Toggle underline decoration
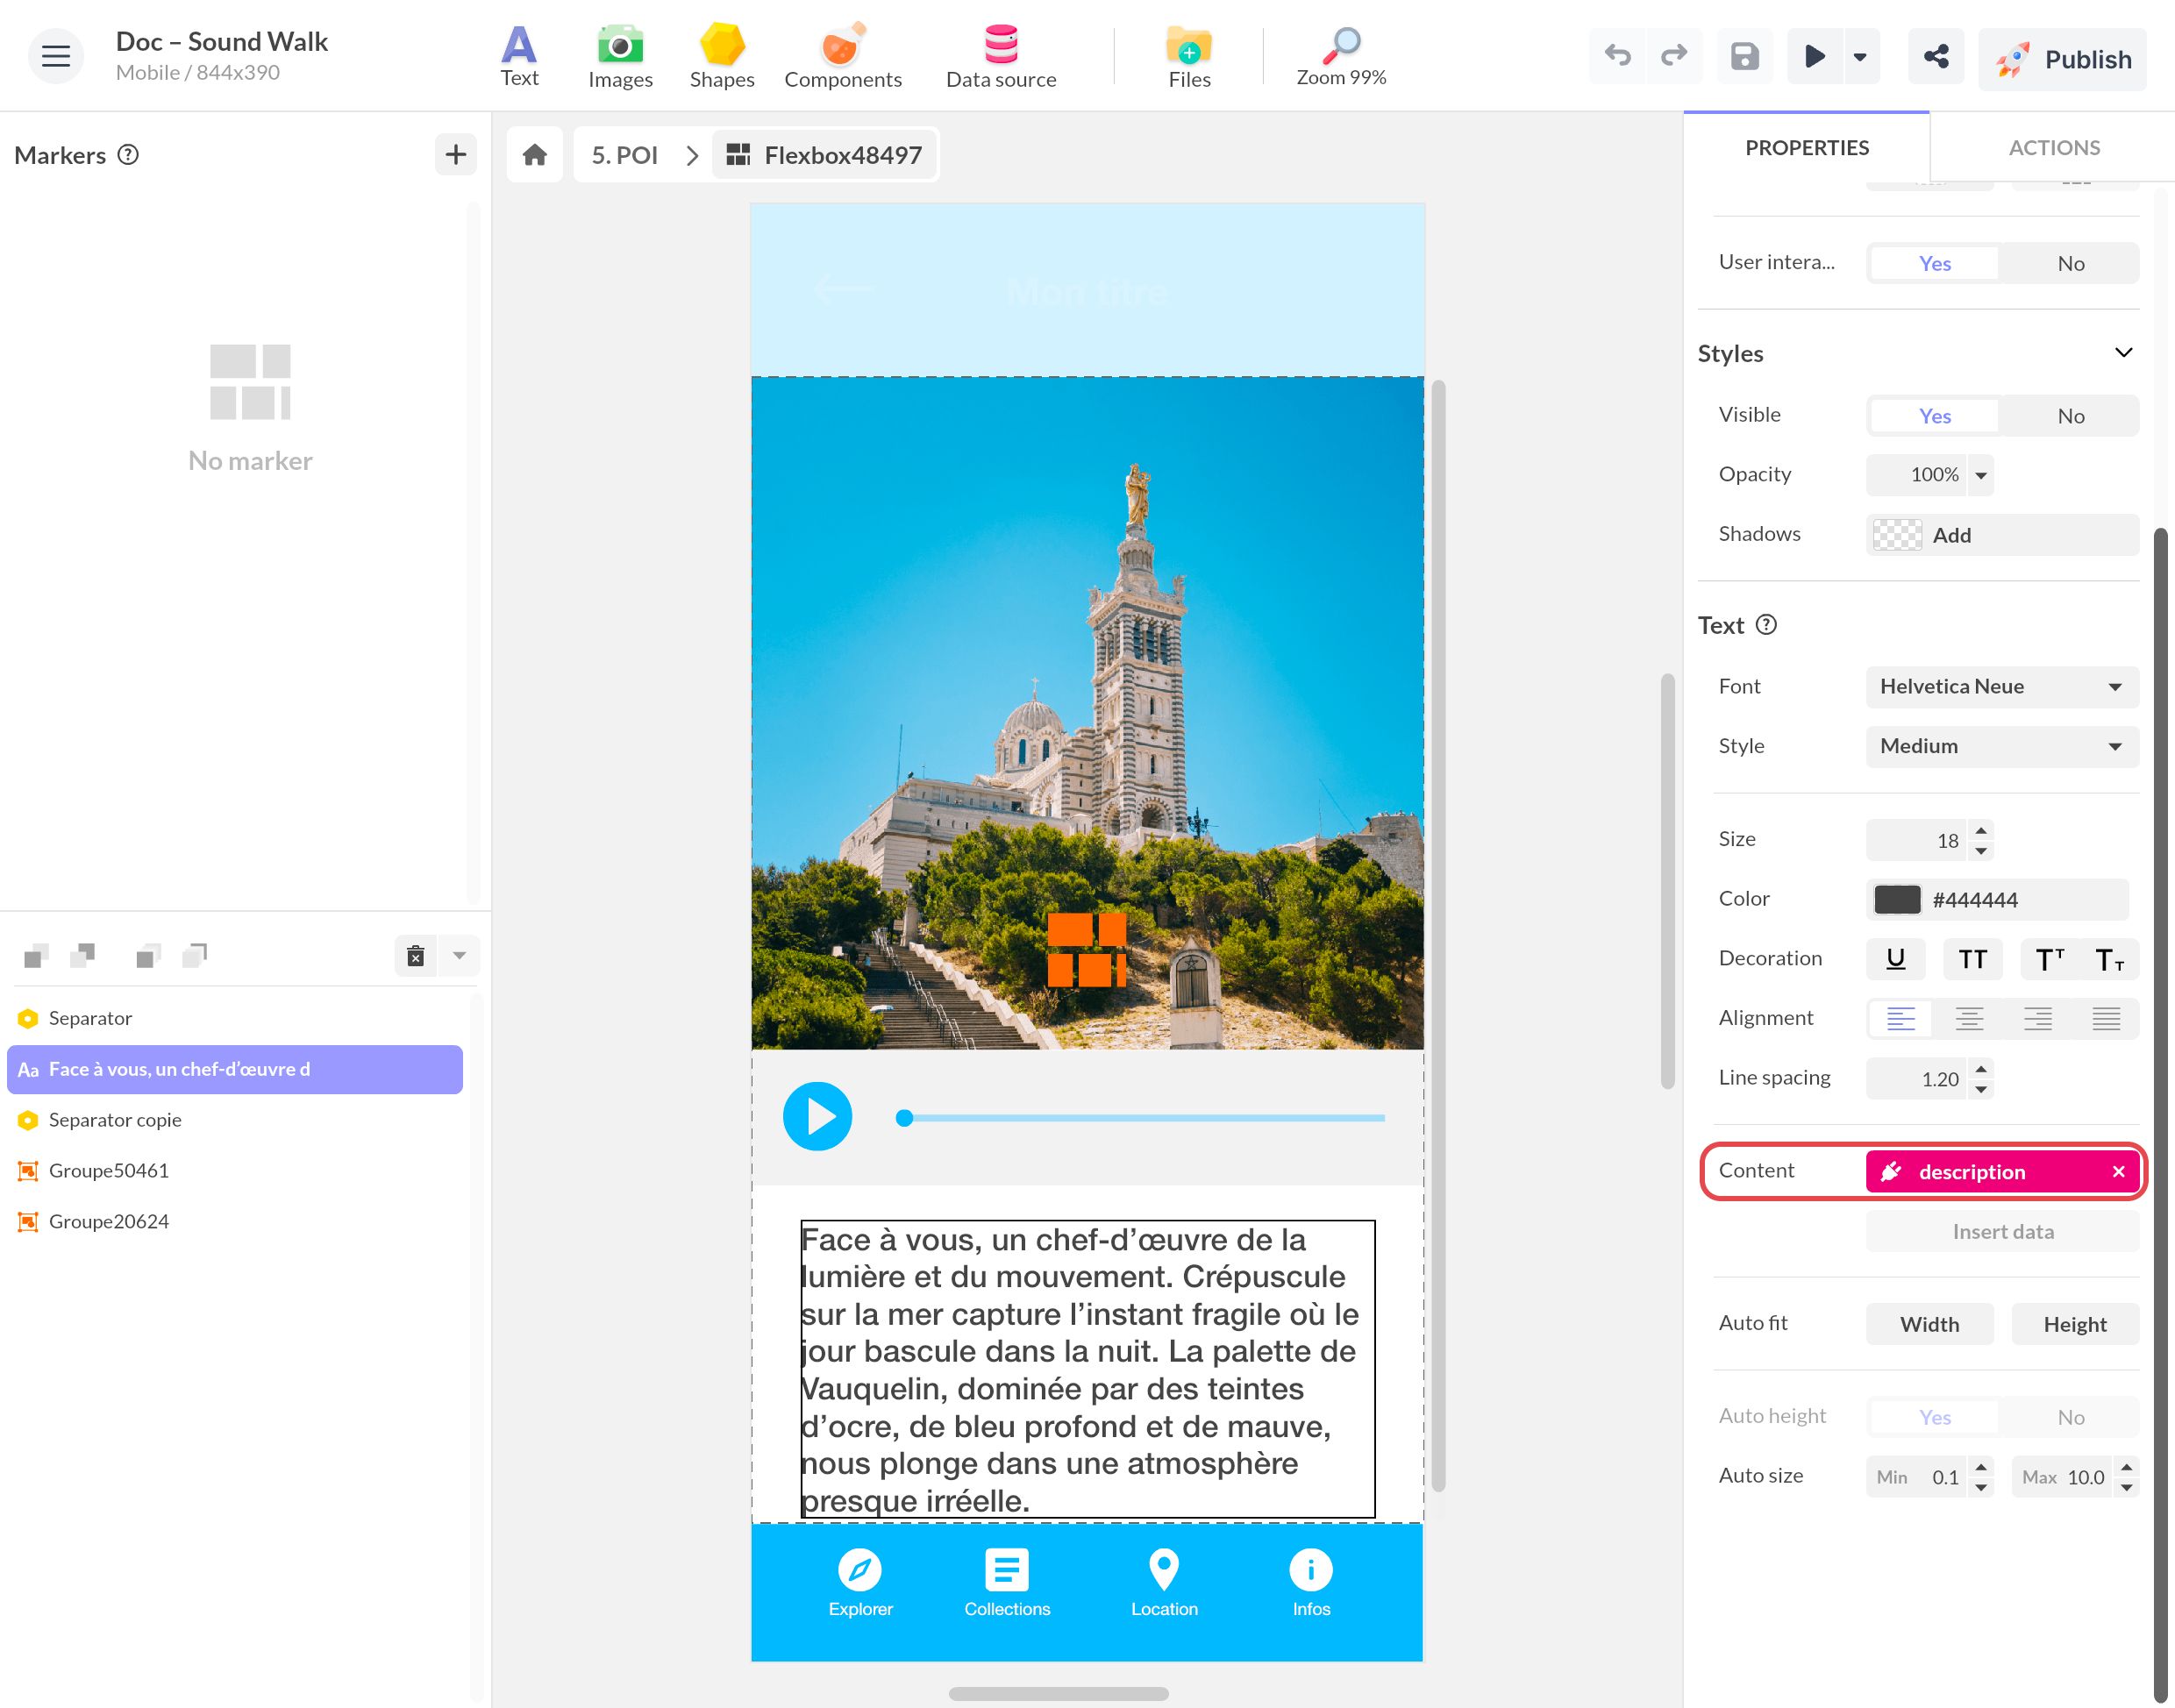This screenshot has width=2175, height=1708. point(1895,959)
